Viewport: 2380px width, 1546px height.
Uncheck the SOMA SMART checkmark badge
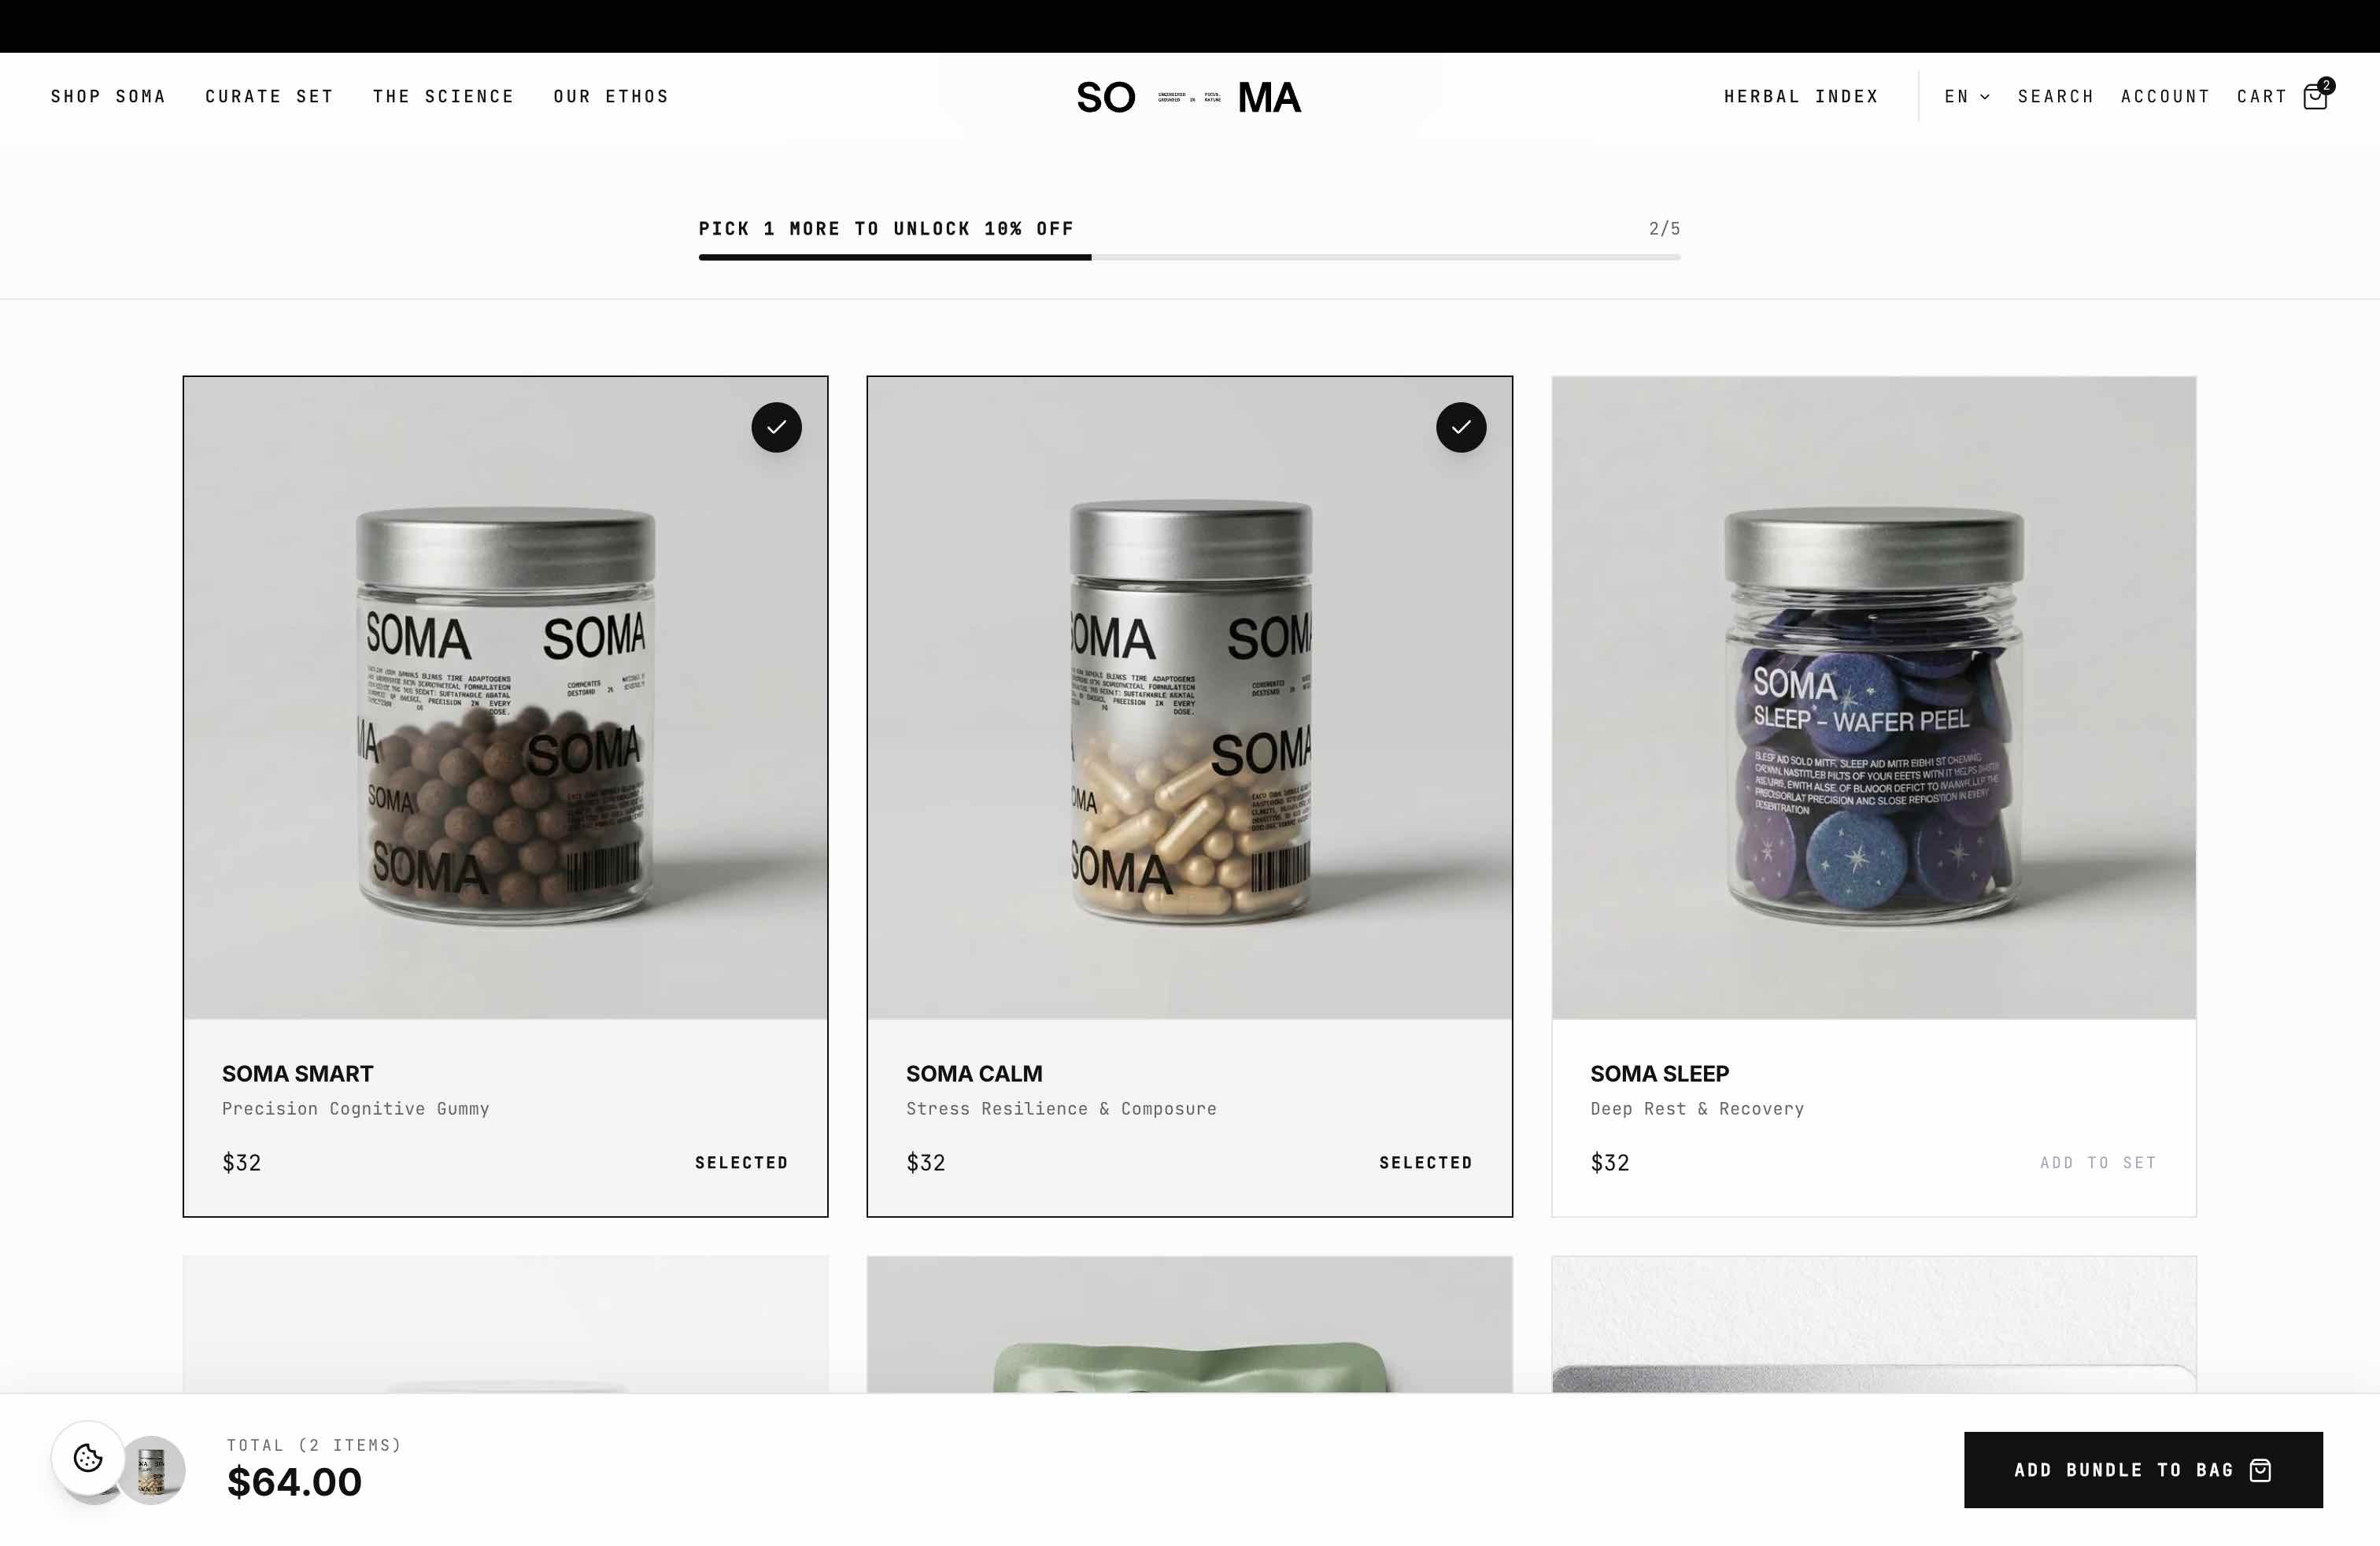tap(776, 427)
